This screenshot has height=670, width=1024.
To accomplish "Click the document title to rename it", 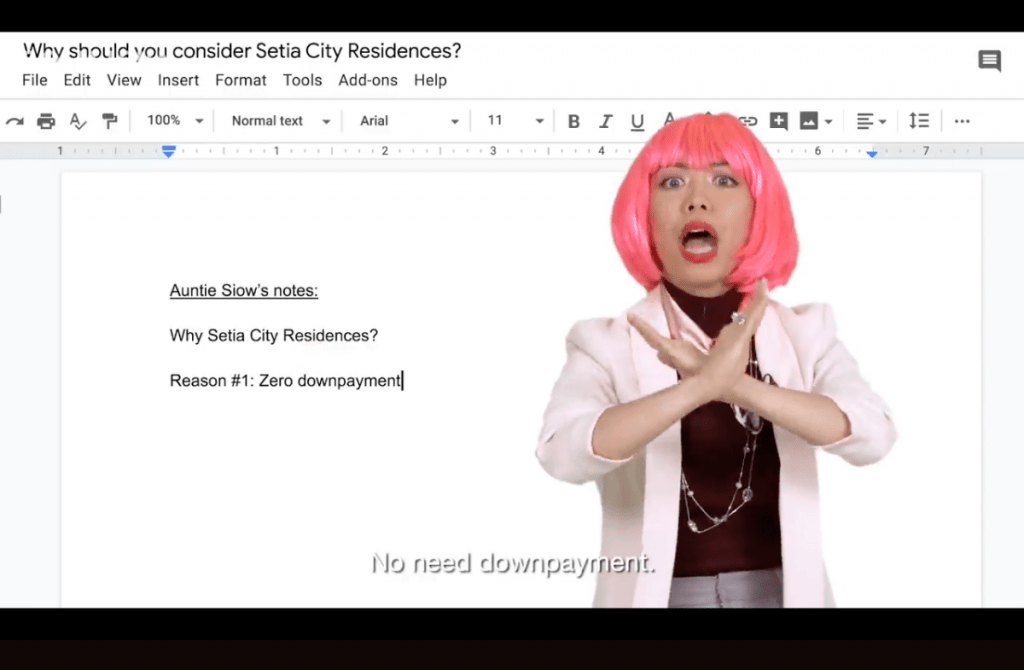I will (242, 51).
